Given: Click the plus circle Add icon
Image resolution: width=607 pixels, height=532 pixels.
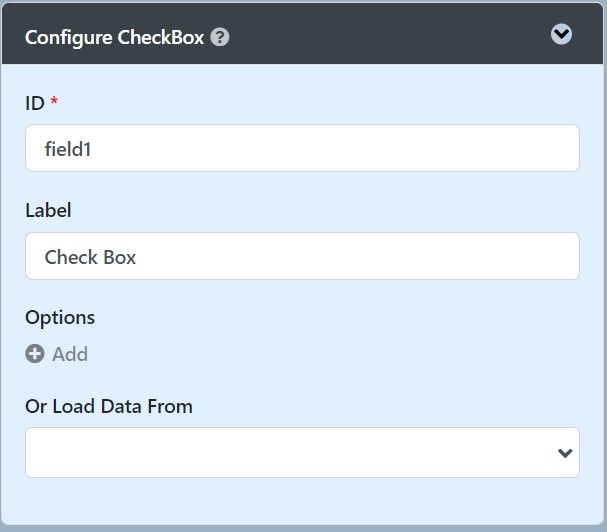Looking at the screenshot, I should pos(35,354).
